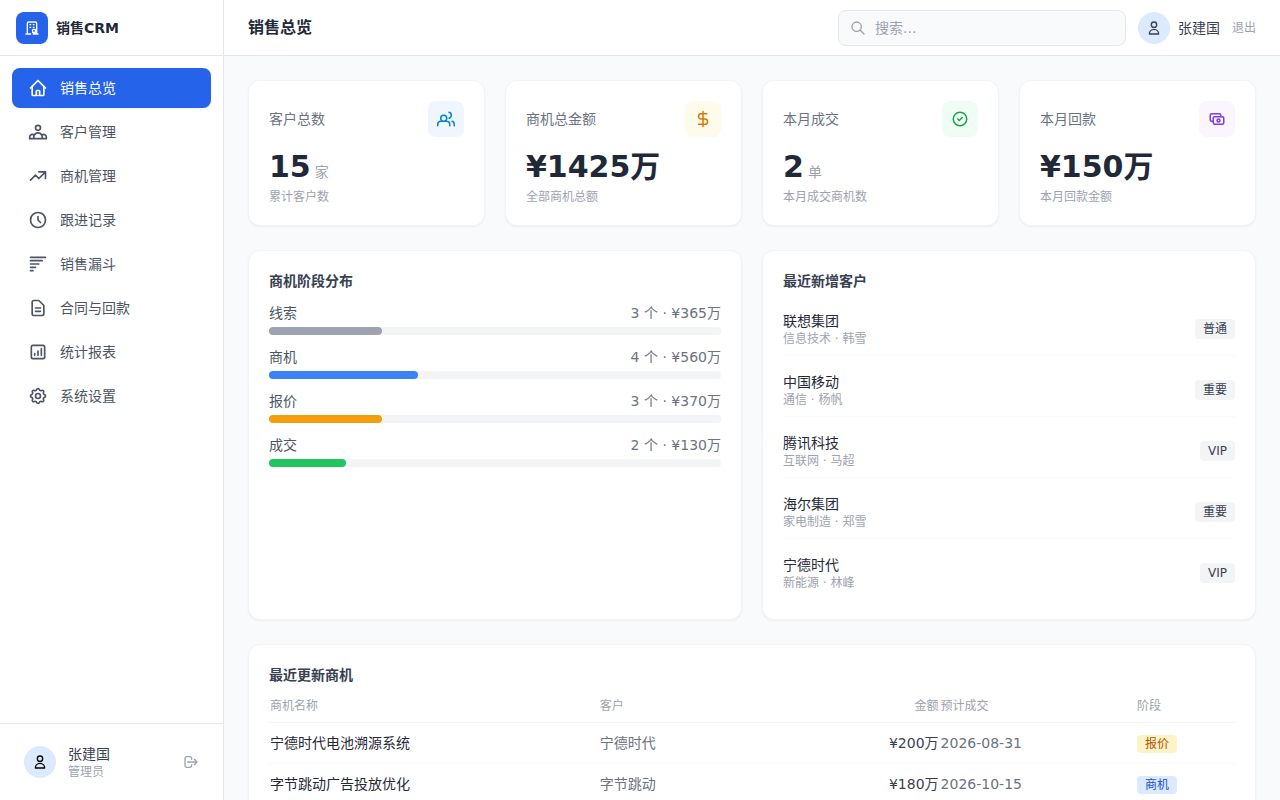Click the 3 个 · ¥365万 value

pyautogui.click(x=675, y=313)
